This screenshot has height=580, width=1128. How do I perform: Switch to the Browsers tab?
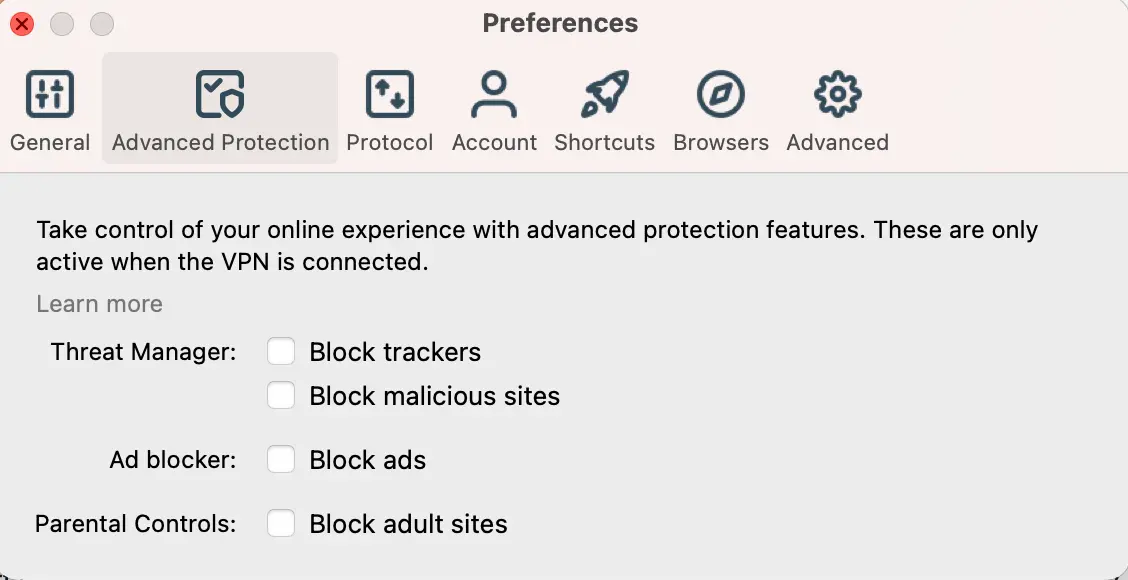[x=721, y=110]
